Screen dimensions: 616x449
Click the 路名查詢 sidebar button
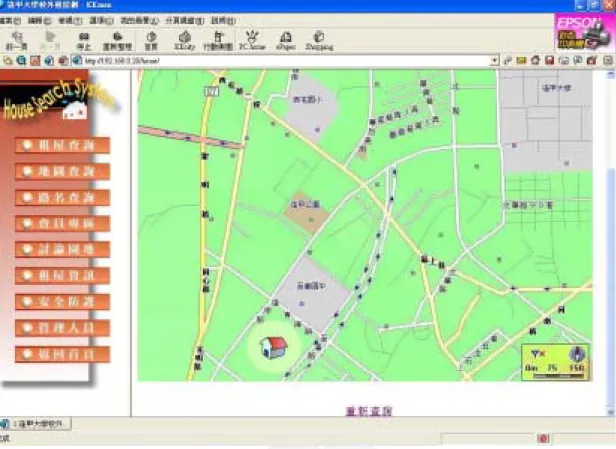tap(62, 198)
